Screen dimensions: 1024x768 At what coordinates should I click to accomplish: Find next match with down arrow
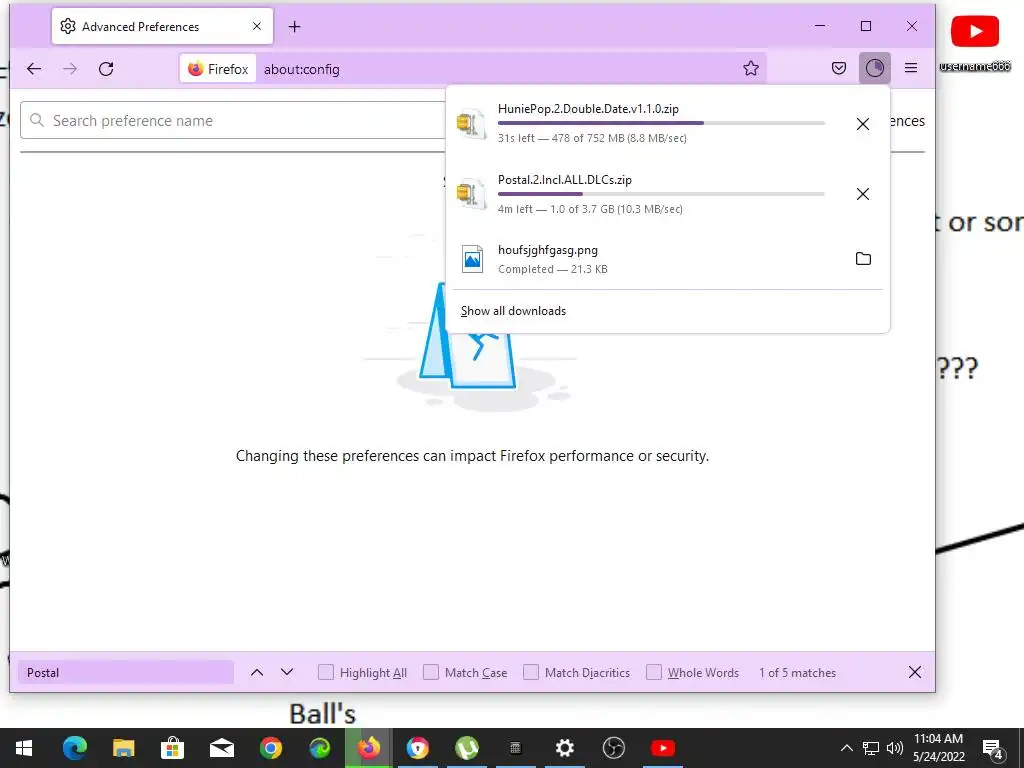tap(287, 672)
